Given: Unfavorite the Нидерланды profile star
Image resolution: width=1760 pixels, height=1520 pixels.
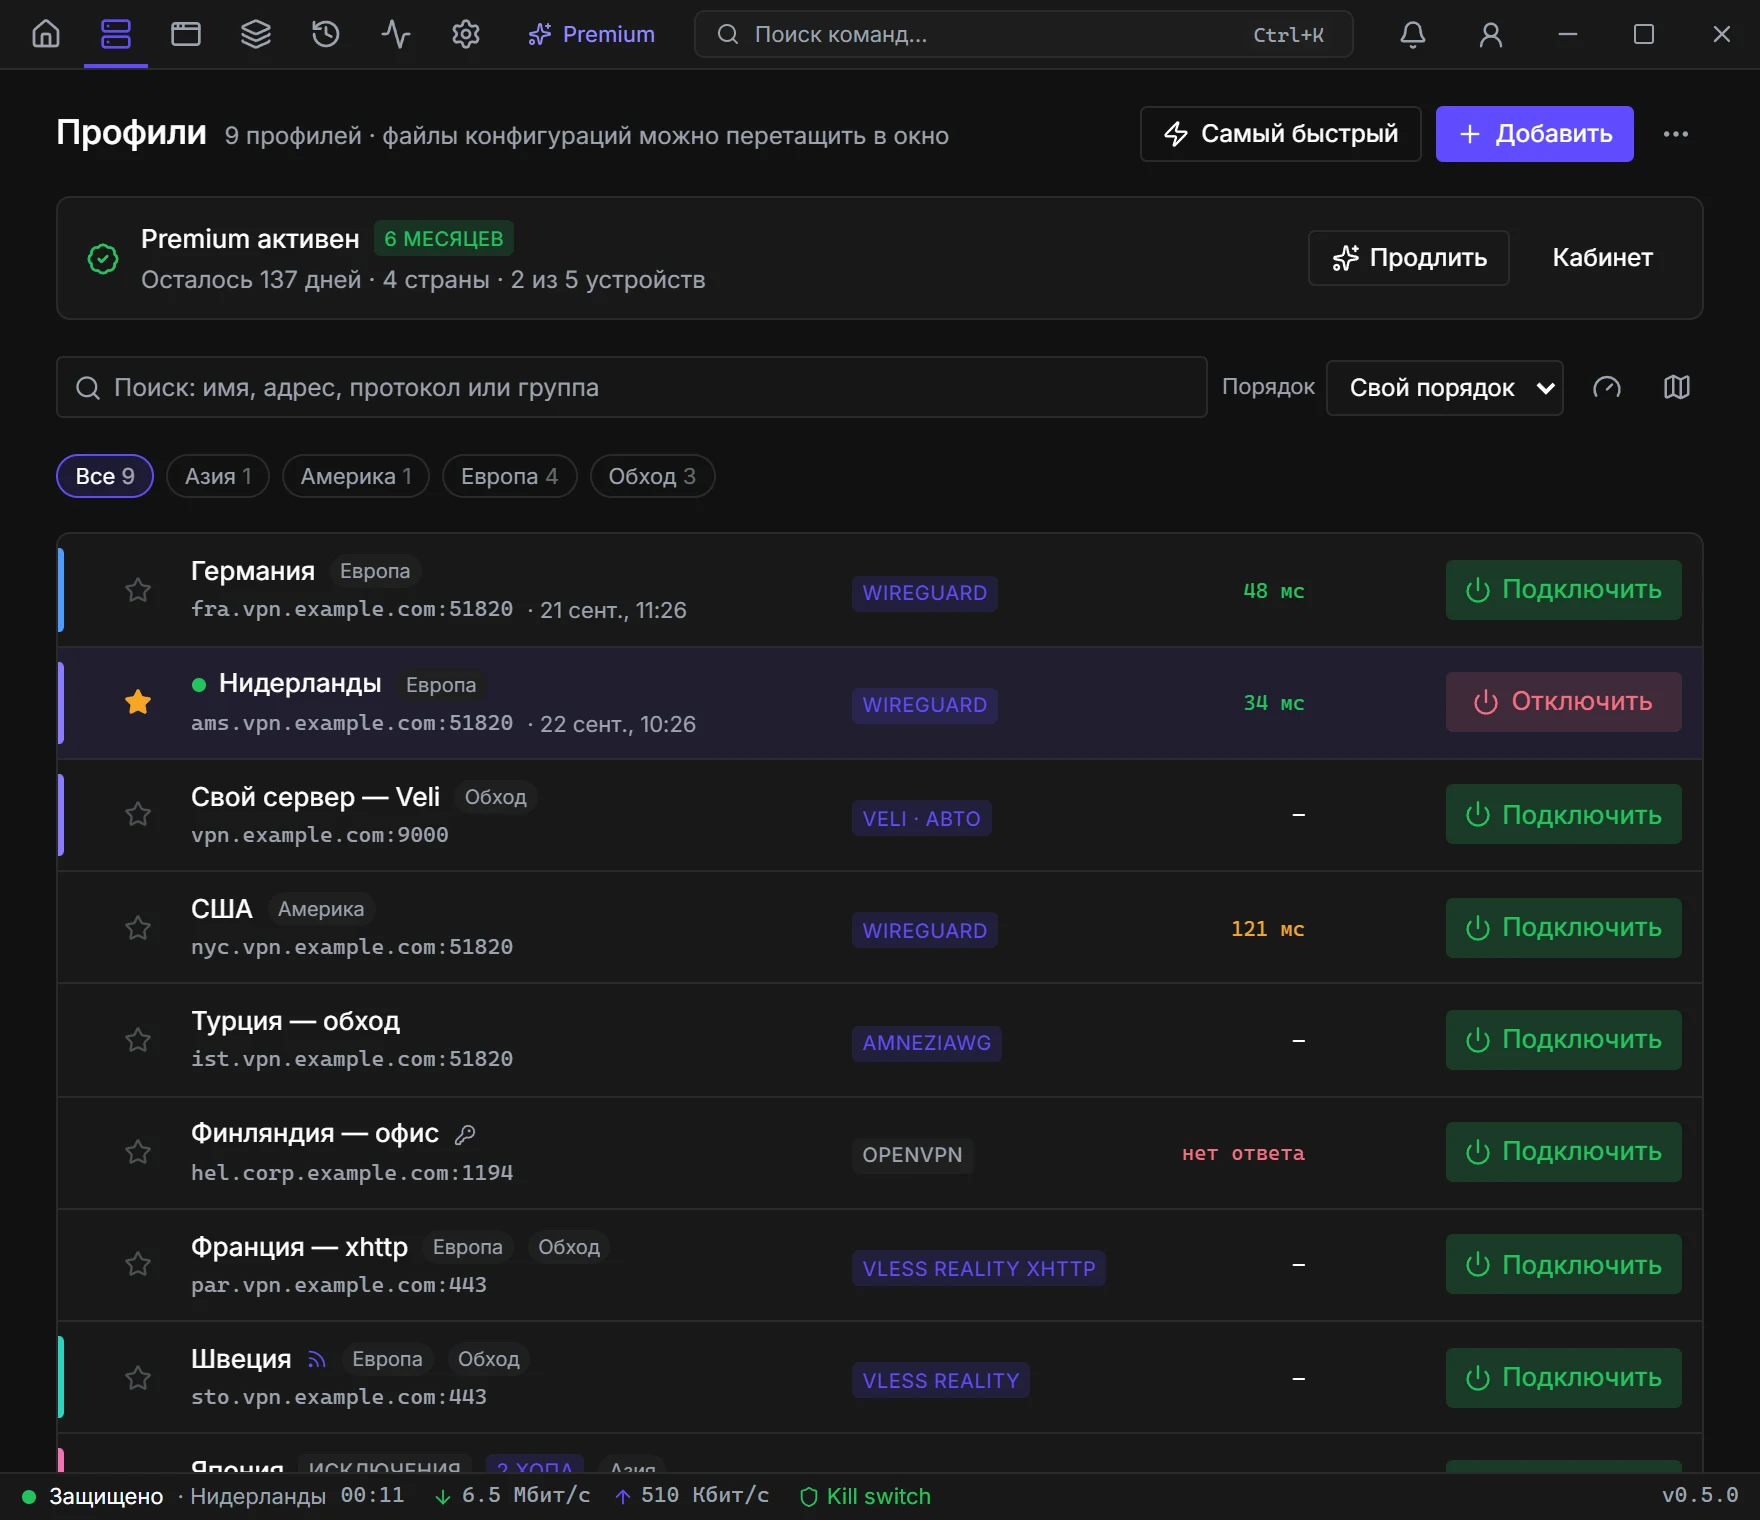Looking at the screenshot, I should click(138, 702).
